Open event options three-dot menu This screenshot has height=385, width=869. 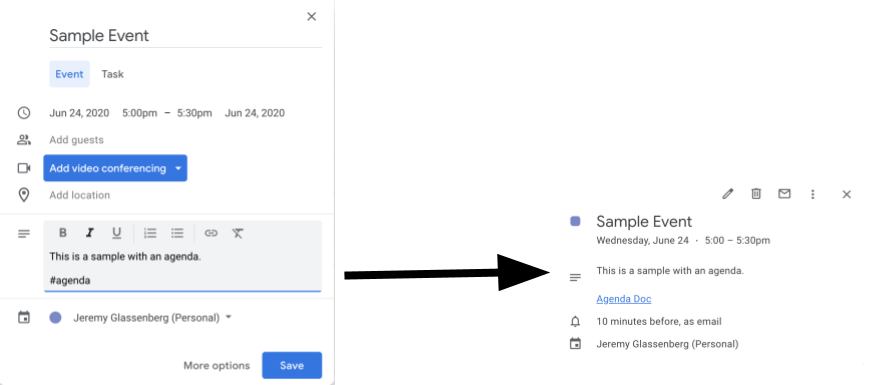[x=812, y=194]
